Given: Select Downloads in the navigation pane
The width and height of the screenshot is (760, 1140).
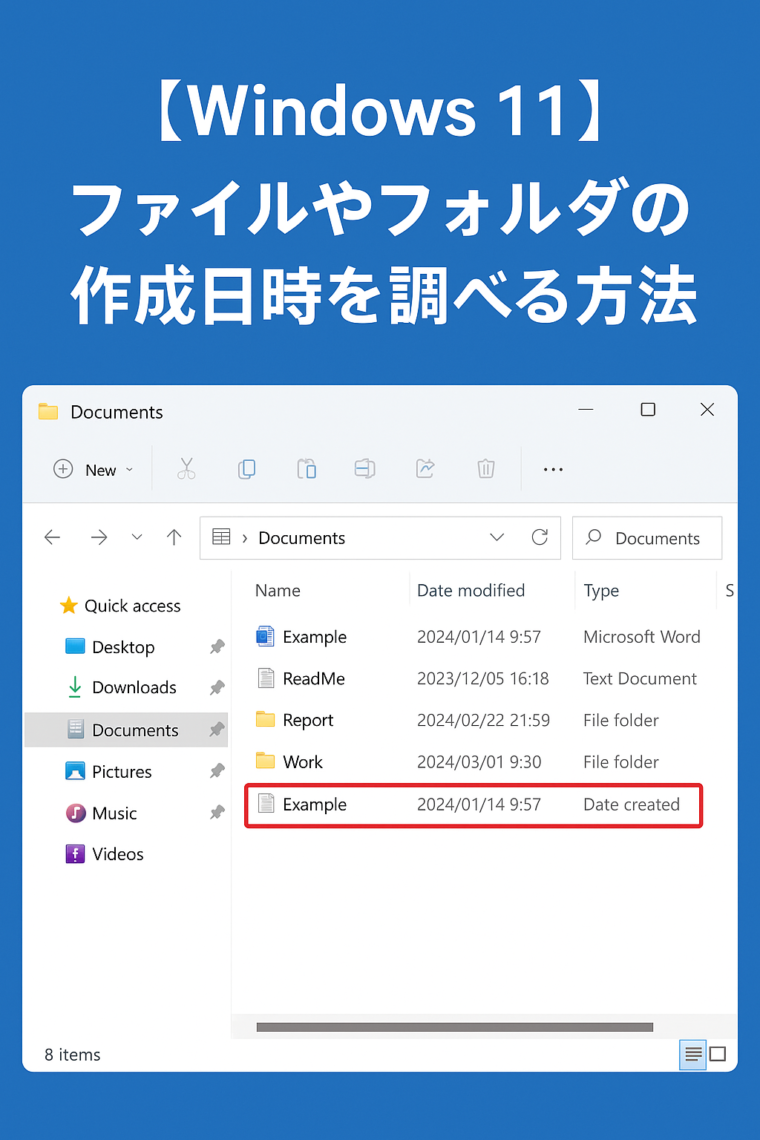Looking at the screenshot, I should [133, 687].
